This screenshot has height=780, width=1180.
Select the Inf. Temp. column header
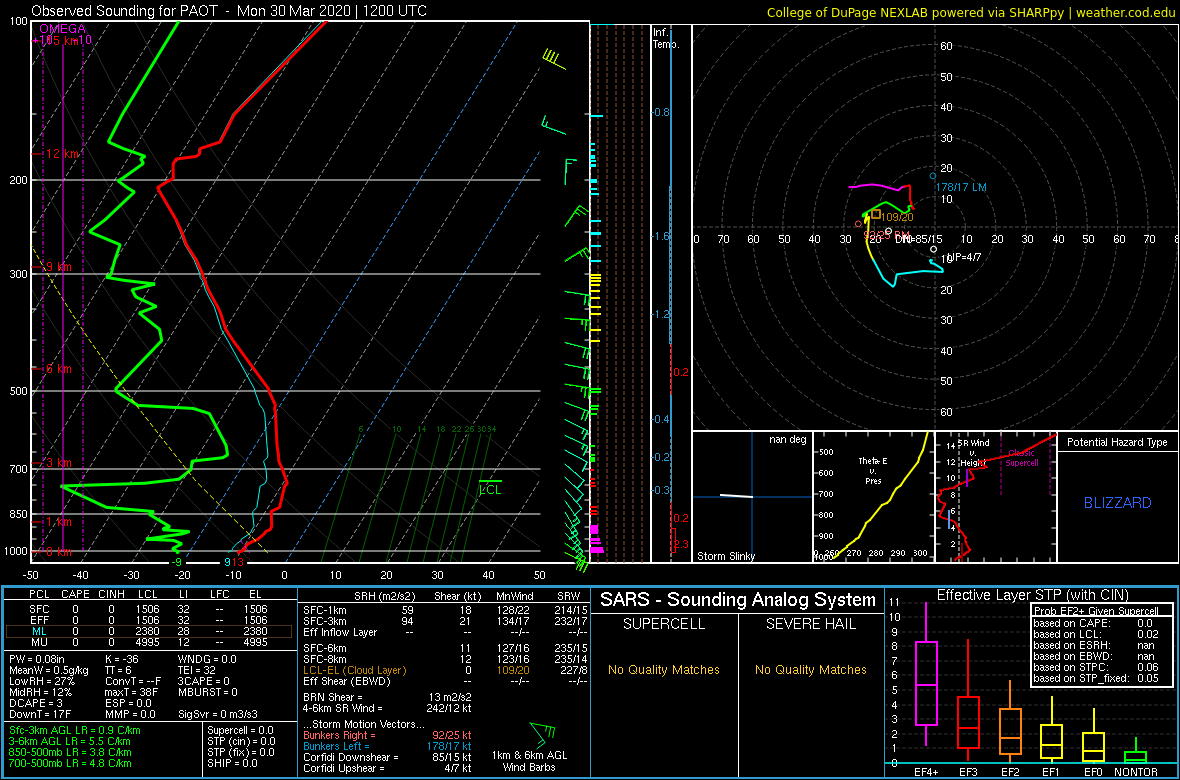[x=667, y=38]
